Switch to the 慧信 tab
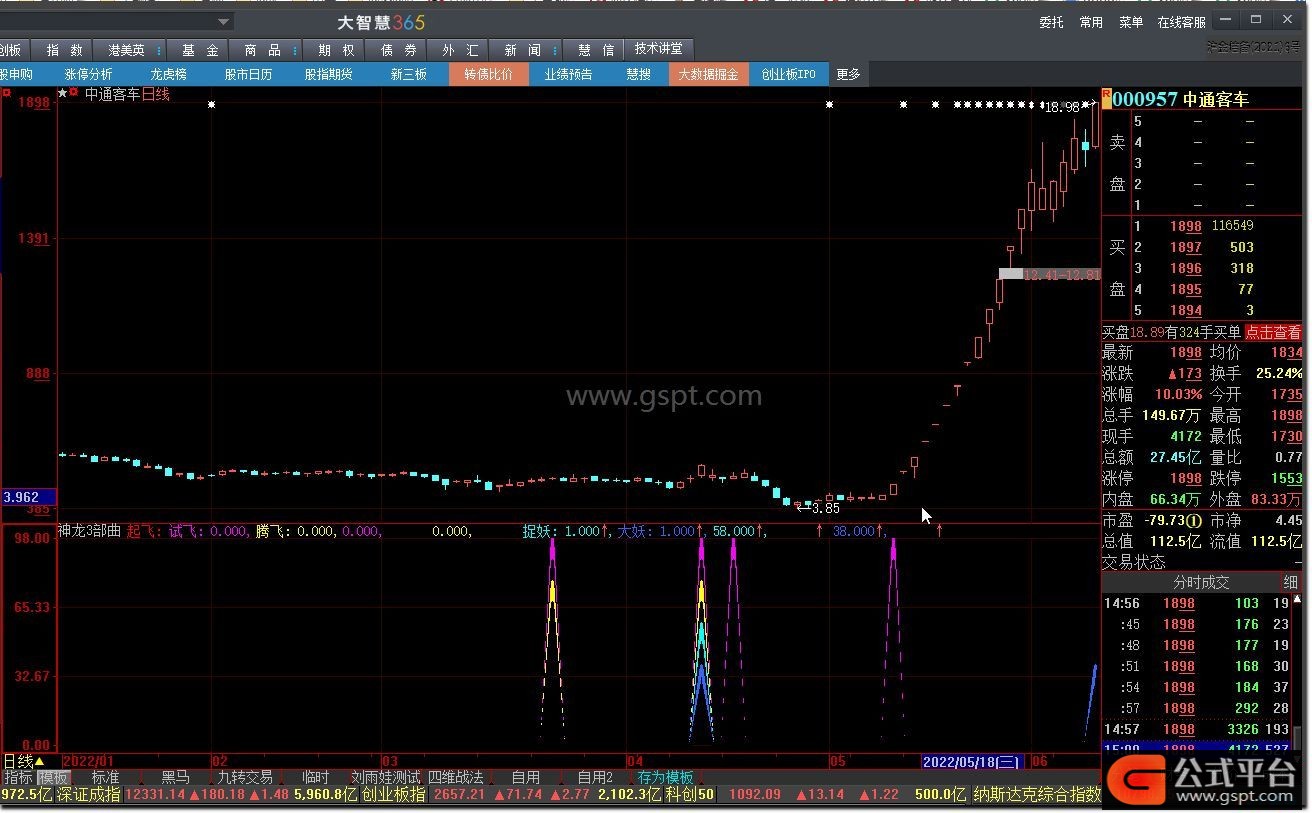Screen dimensions: 1312x813 (x=596, y=50)
